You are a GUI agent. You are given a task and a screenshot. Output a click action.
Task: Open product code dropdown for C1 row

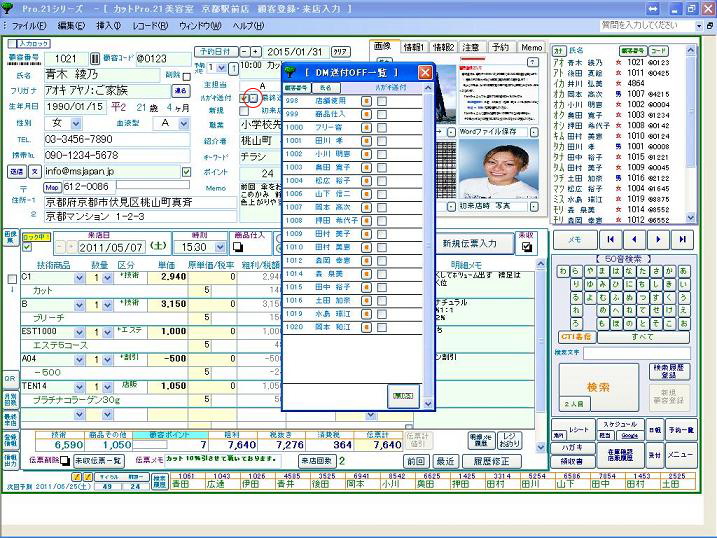(80, 277)
